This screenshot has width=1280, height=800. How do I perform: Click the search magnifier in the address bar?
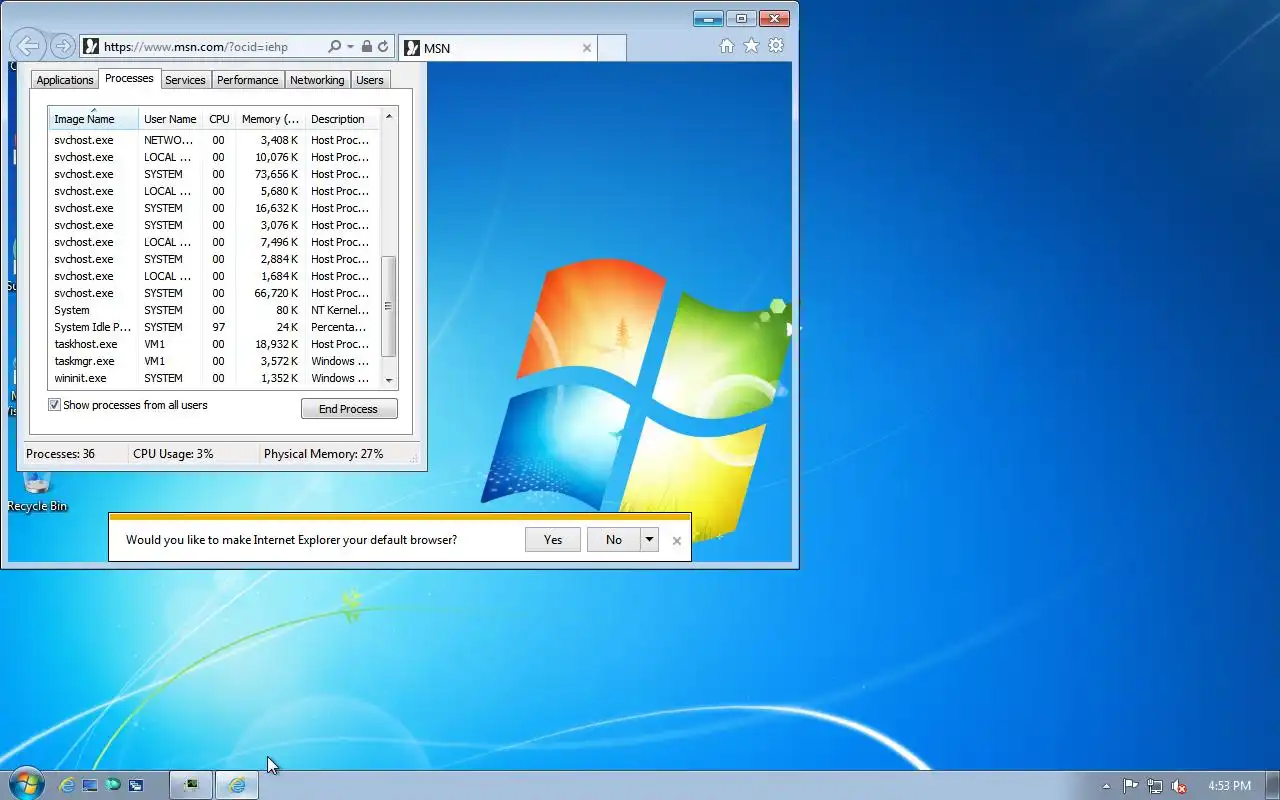pyautogui.click(x=335, y=46)
